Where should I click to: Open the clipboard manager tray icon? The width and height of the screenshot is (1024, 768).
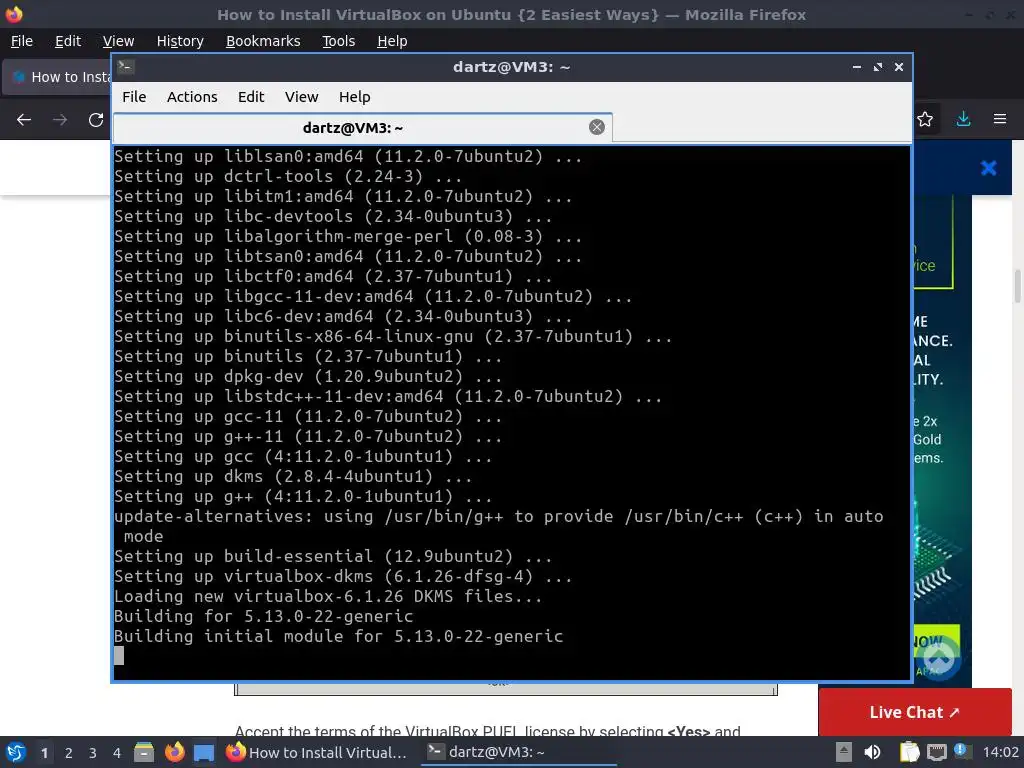pyautogui.click(x=909, y=752)
